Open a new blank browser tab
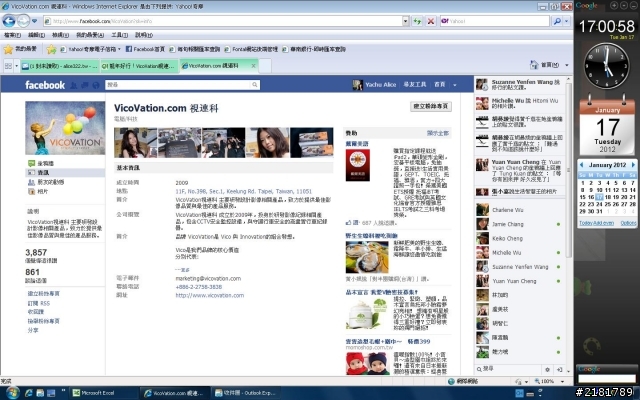 (x=265, y=65)
